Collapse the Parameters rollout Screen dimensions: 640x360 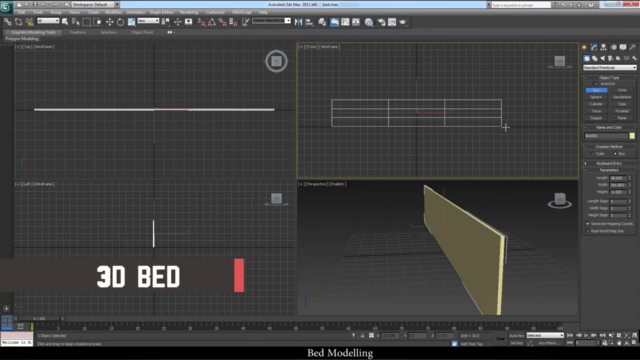(x=609, y=170)
